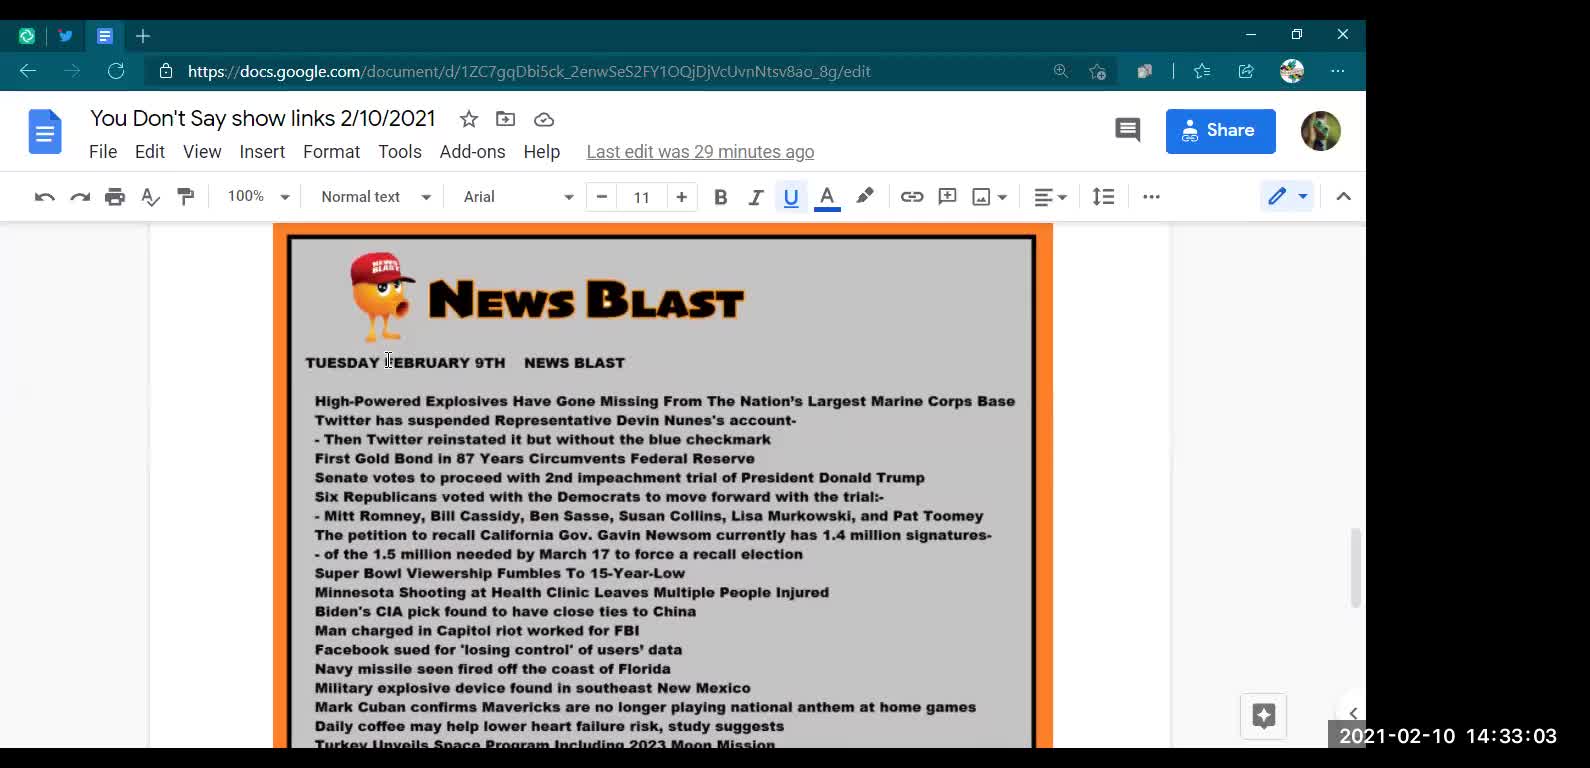
Task: Star the document
Action: pyautogui.click(x=469, y=119)
